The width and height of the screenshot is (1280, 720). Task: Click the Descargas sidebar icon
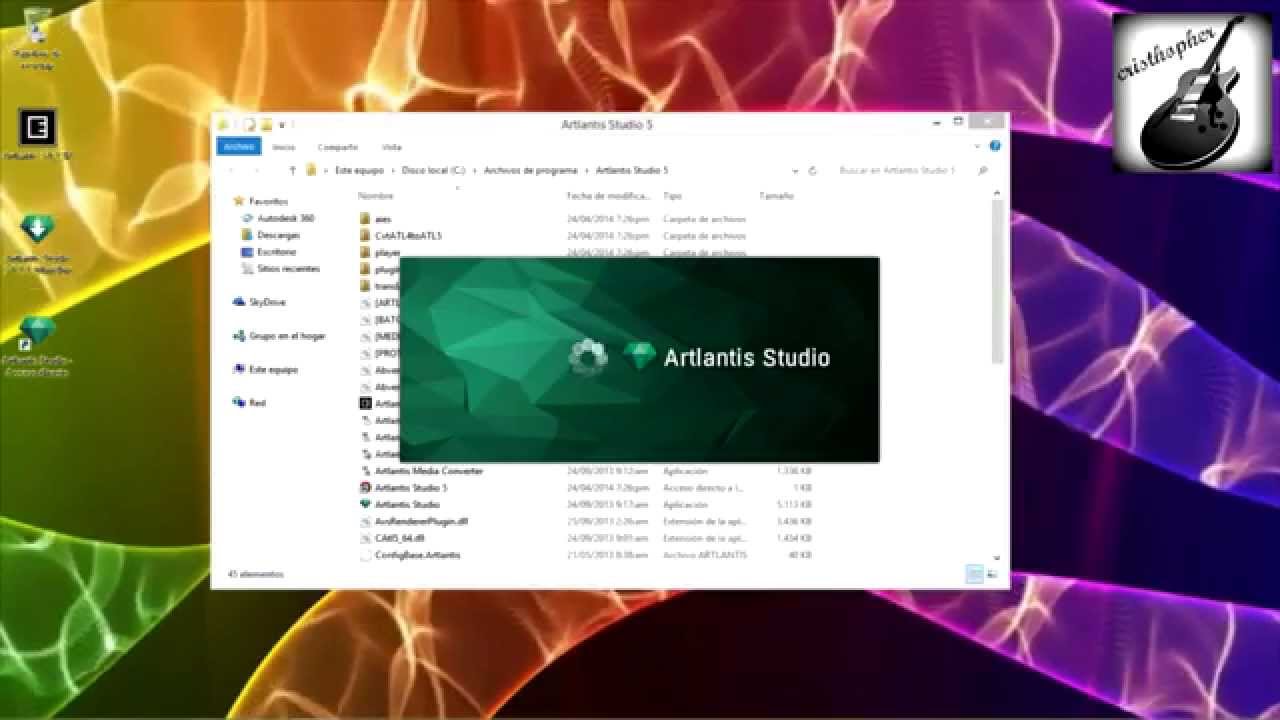click(x=247, y=235)
